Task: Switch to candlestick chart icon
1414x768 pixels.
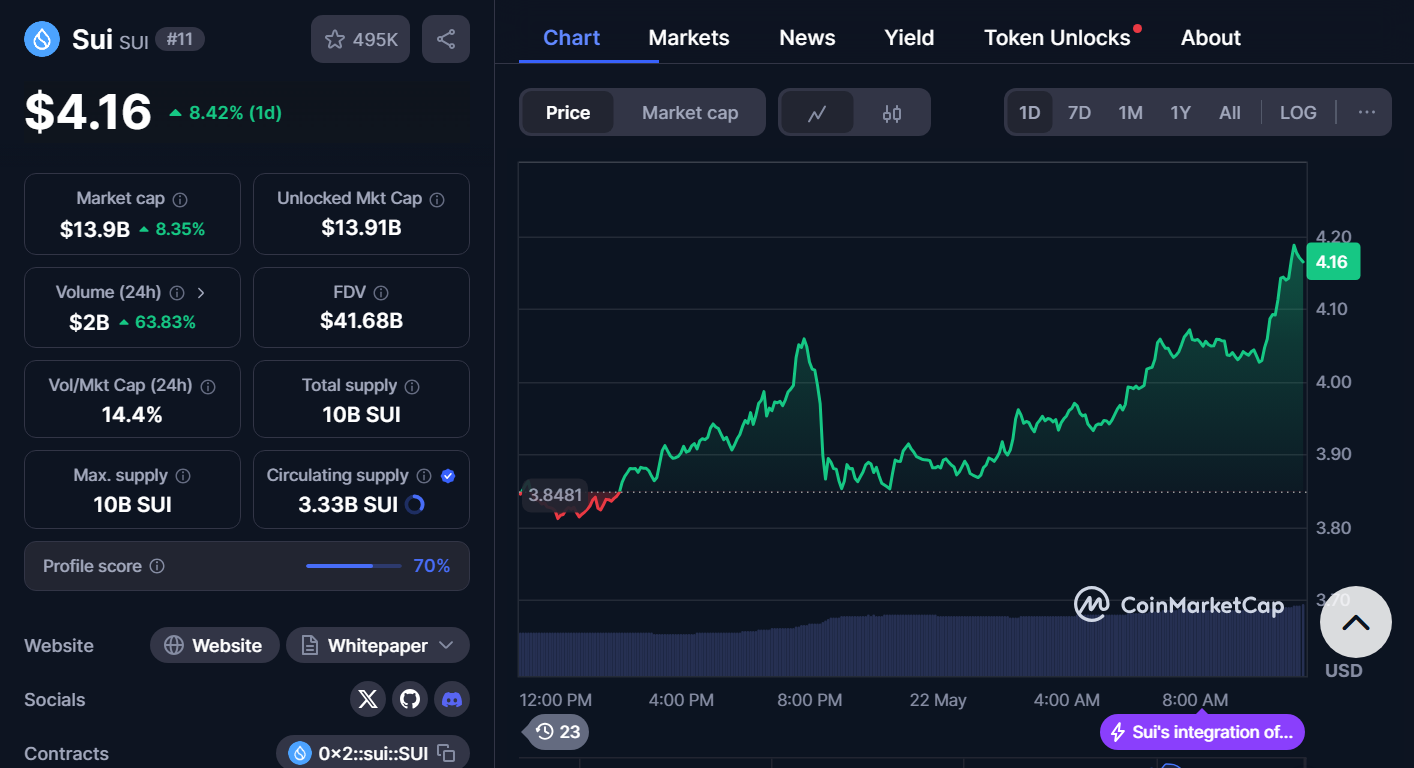Action: coord(892,113)
